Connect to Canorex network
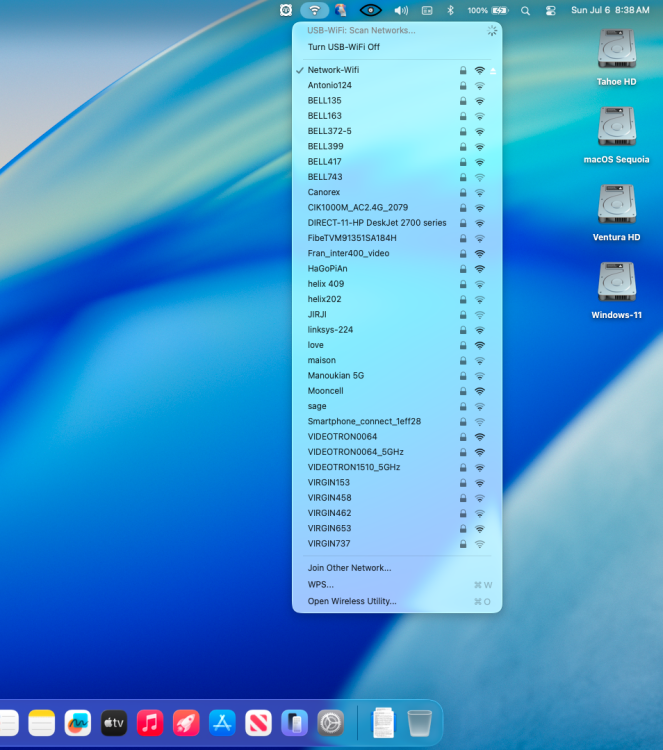This screenshot has width=663, height=750. (x=397, y=192)
